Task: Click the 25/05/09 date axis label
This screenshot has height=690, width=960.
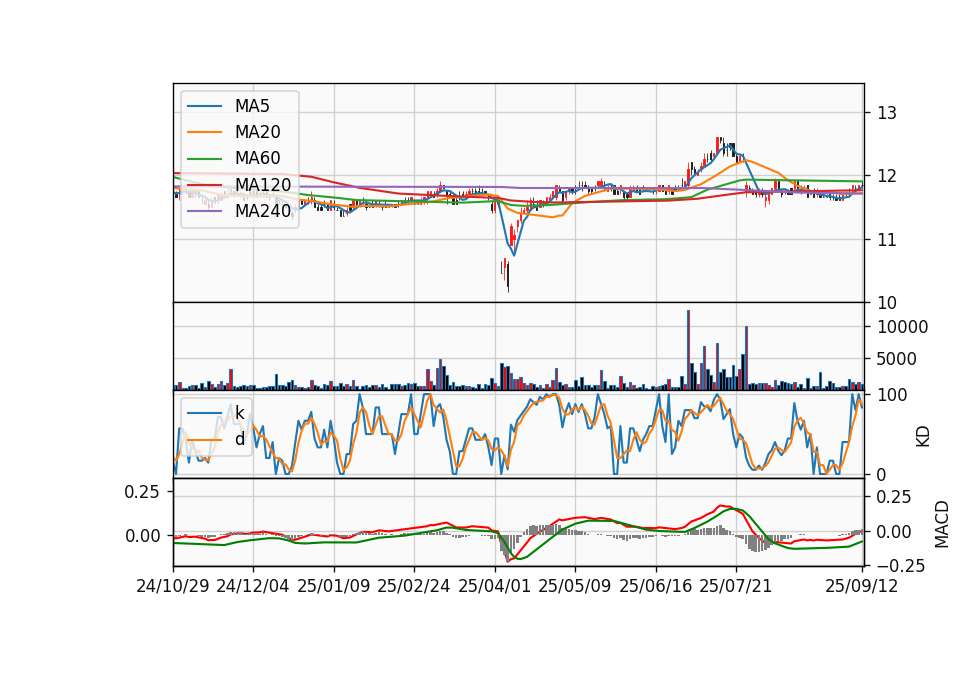Action: [575, 586]
